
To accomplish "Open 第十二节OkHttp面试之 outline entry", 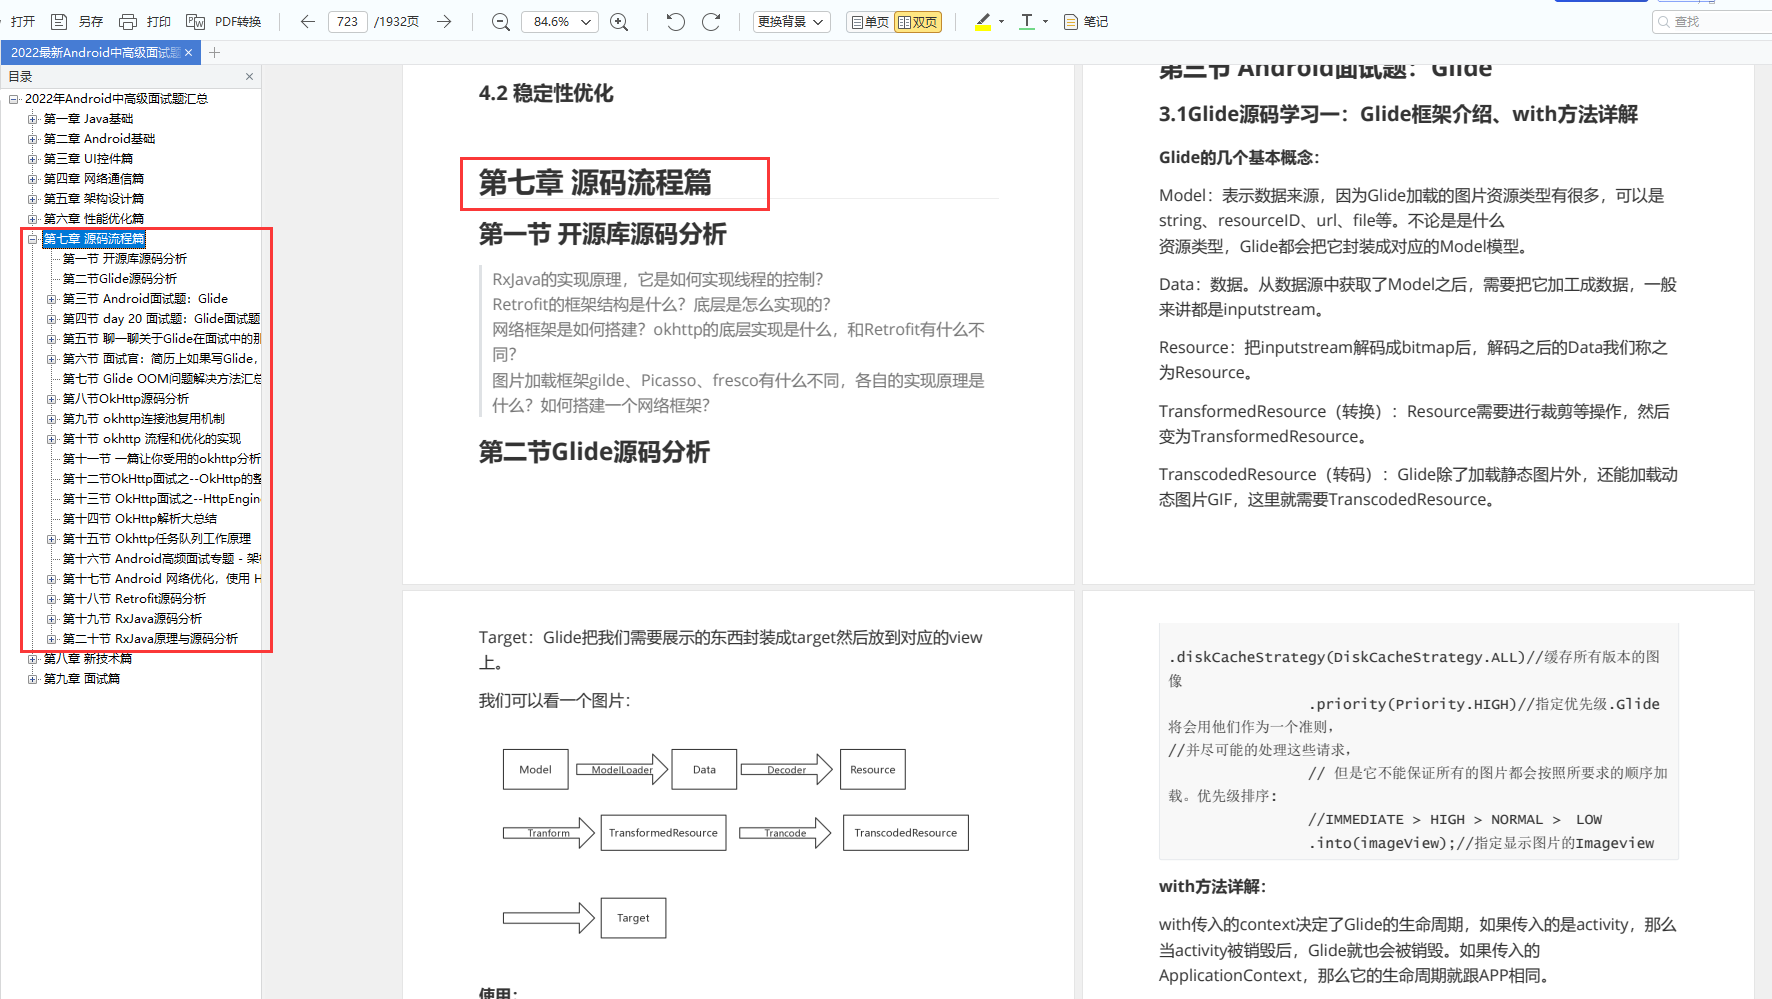I will pyautogui.click(x=161, y=479).
